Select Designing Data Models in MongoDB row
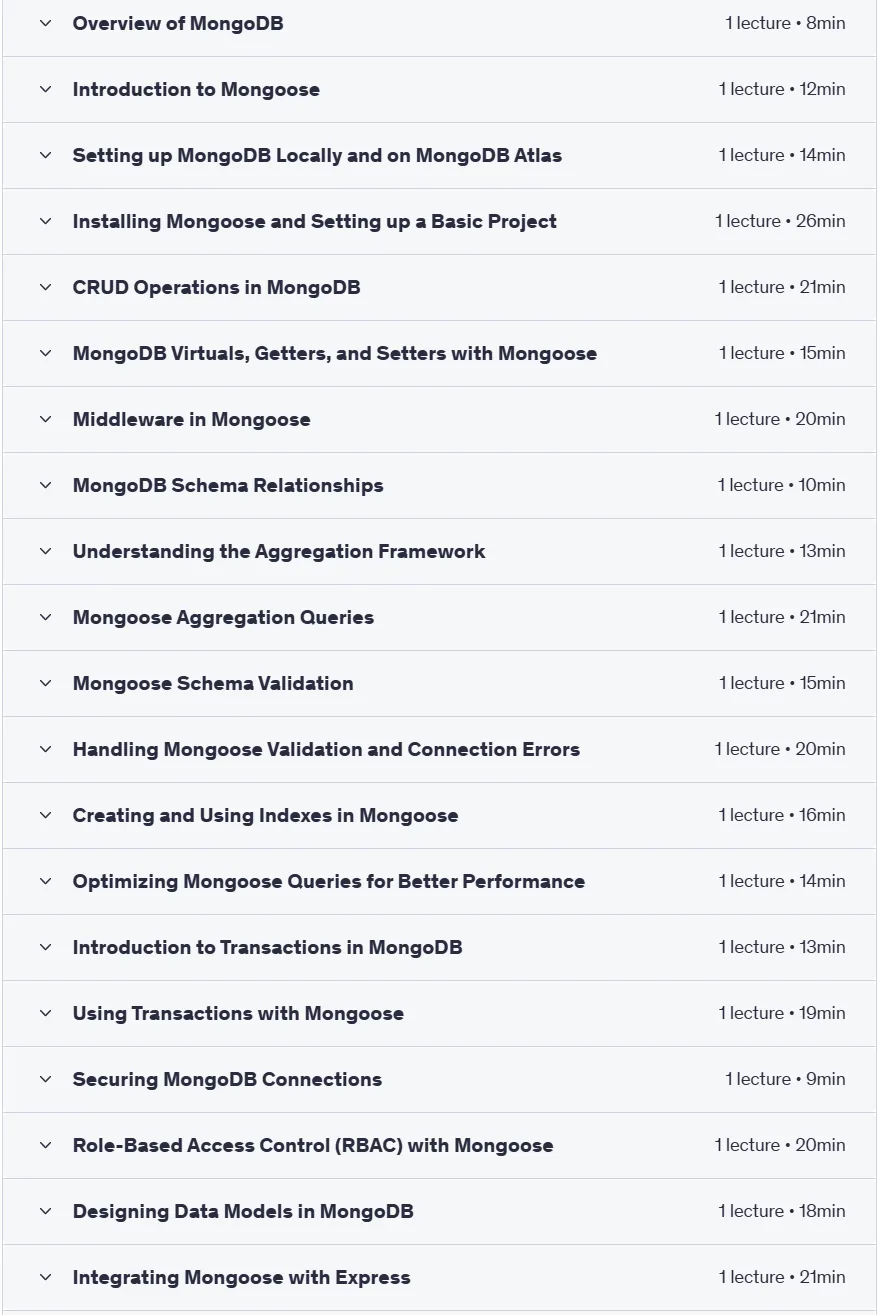 coord(439,1211)
